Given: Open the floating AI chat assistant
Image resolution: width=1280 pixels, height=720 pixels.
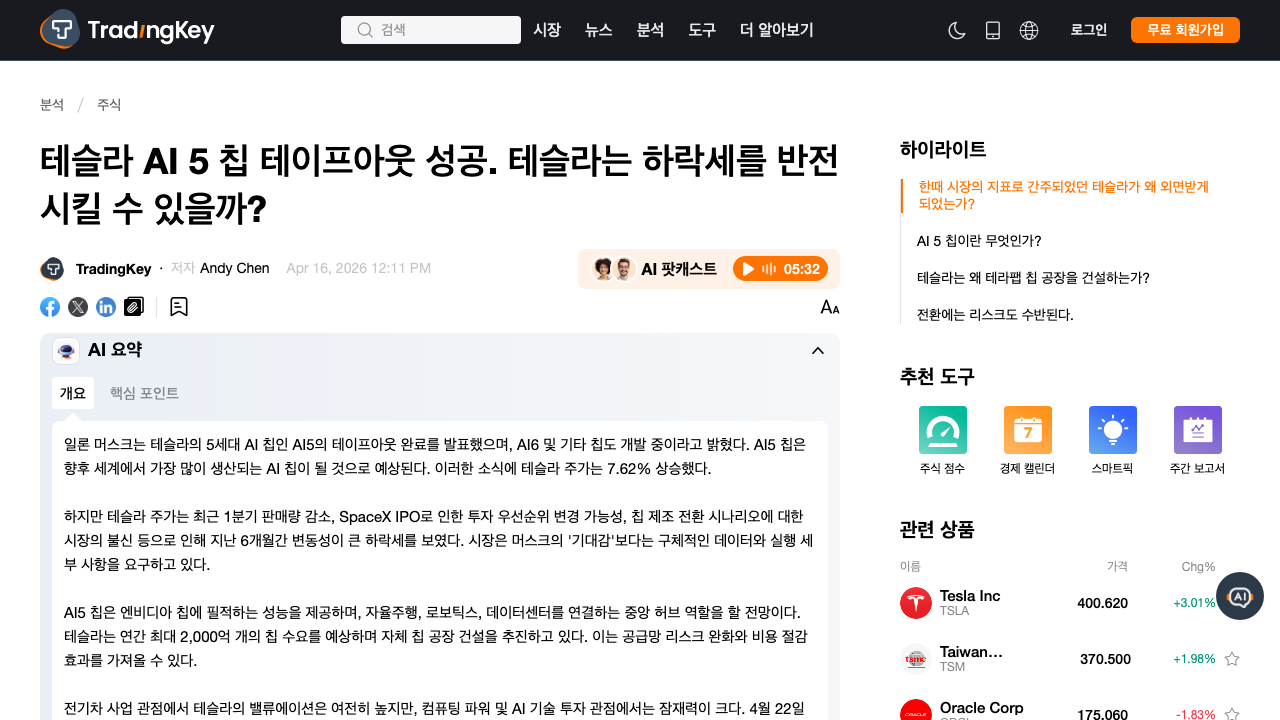Looking at the screenshot, I should tap(1240, 596).
